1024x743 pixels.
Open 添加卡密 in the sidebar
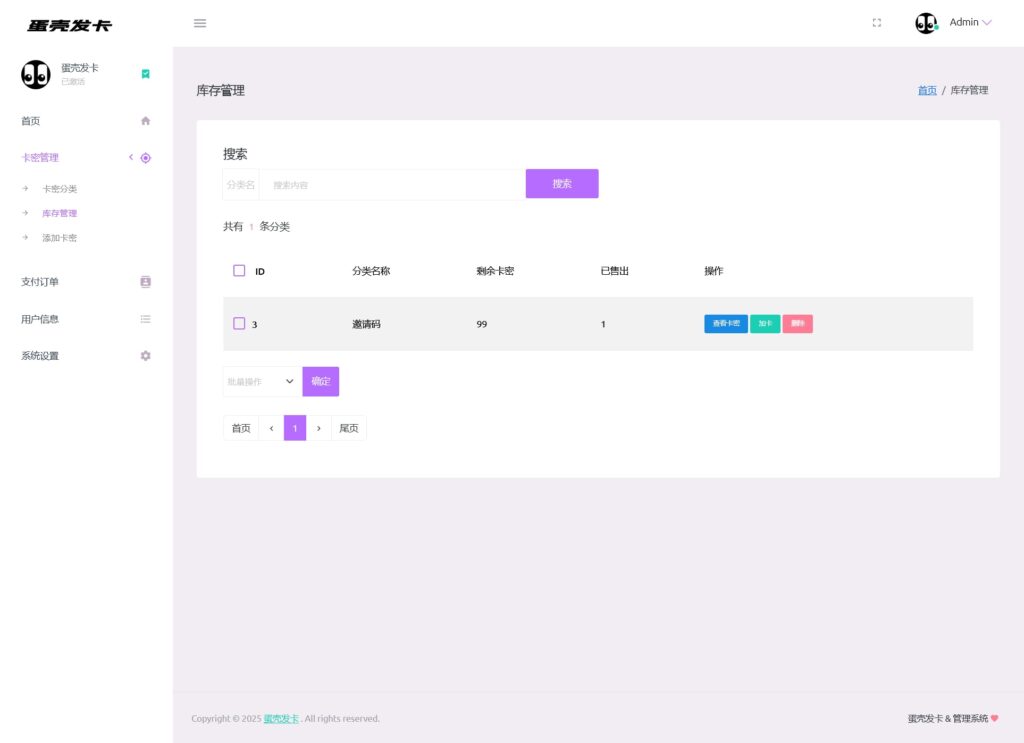pos(59,238)
